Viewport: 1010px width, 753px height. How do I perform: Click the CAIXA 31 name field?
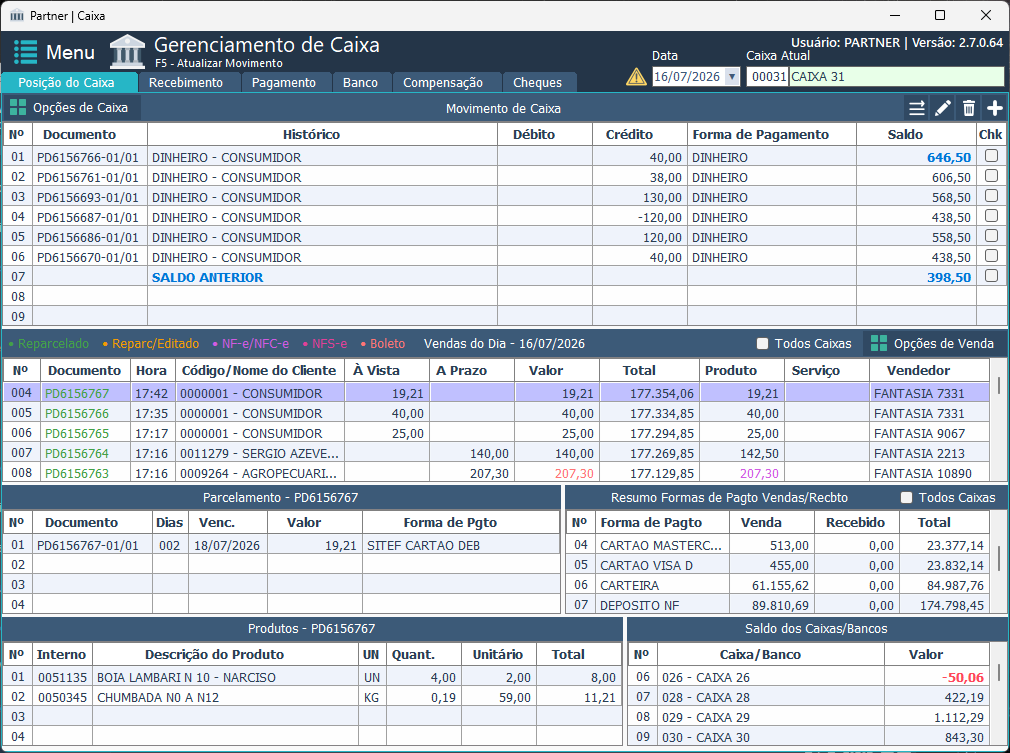point(897,77)
